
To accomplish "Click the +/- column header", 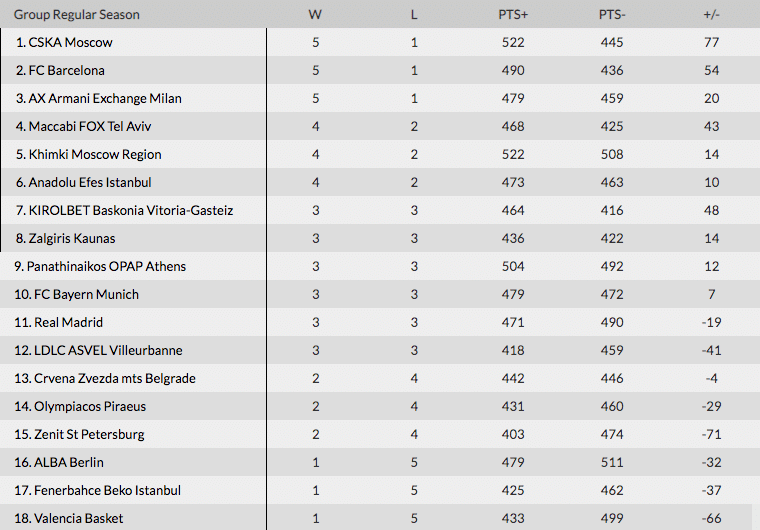I will [711, 15].
